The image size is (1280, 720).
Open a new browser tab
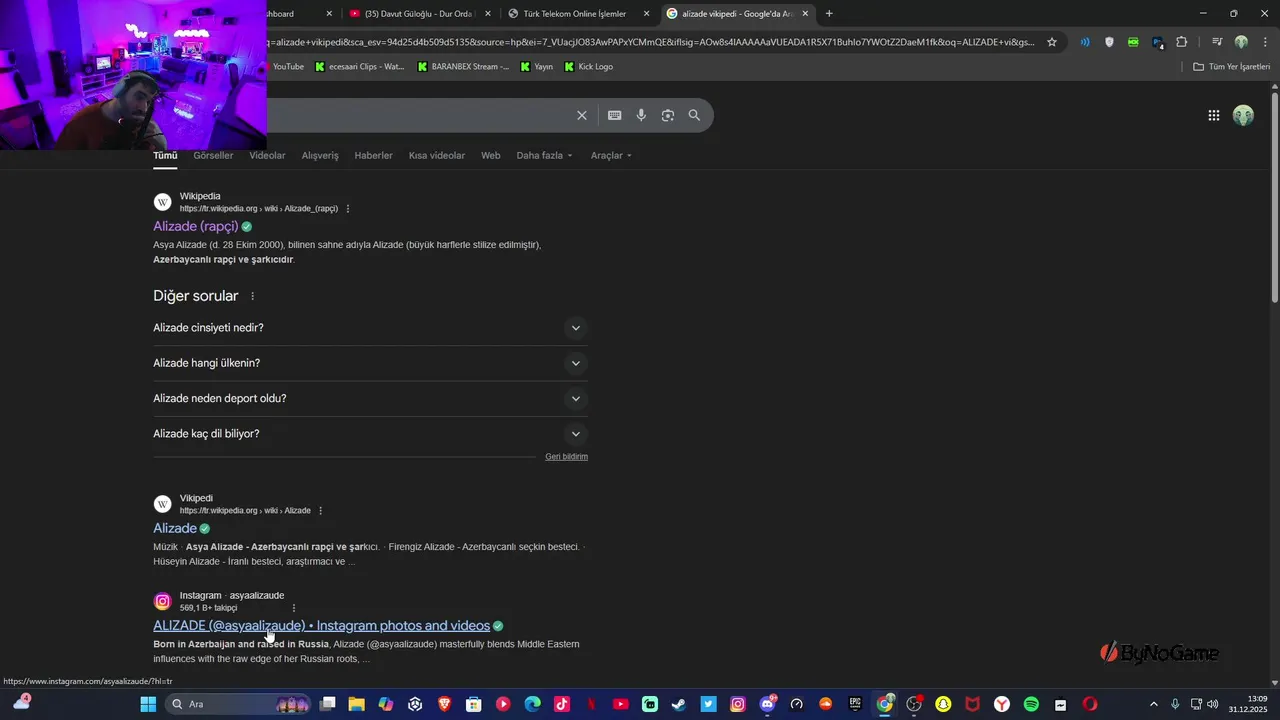point(829,13)
